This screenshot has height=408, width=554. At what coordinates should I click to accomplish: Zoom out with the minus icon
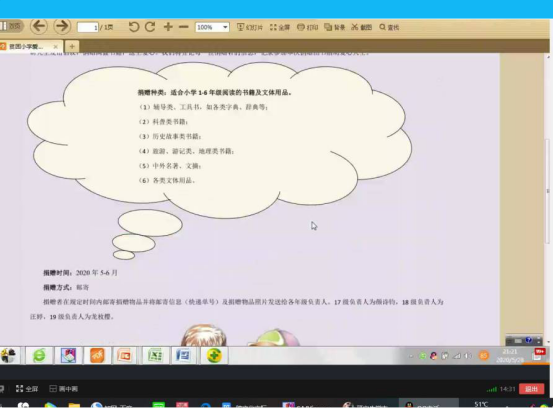tap(183, 27)
